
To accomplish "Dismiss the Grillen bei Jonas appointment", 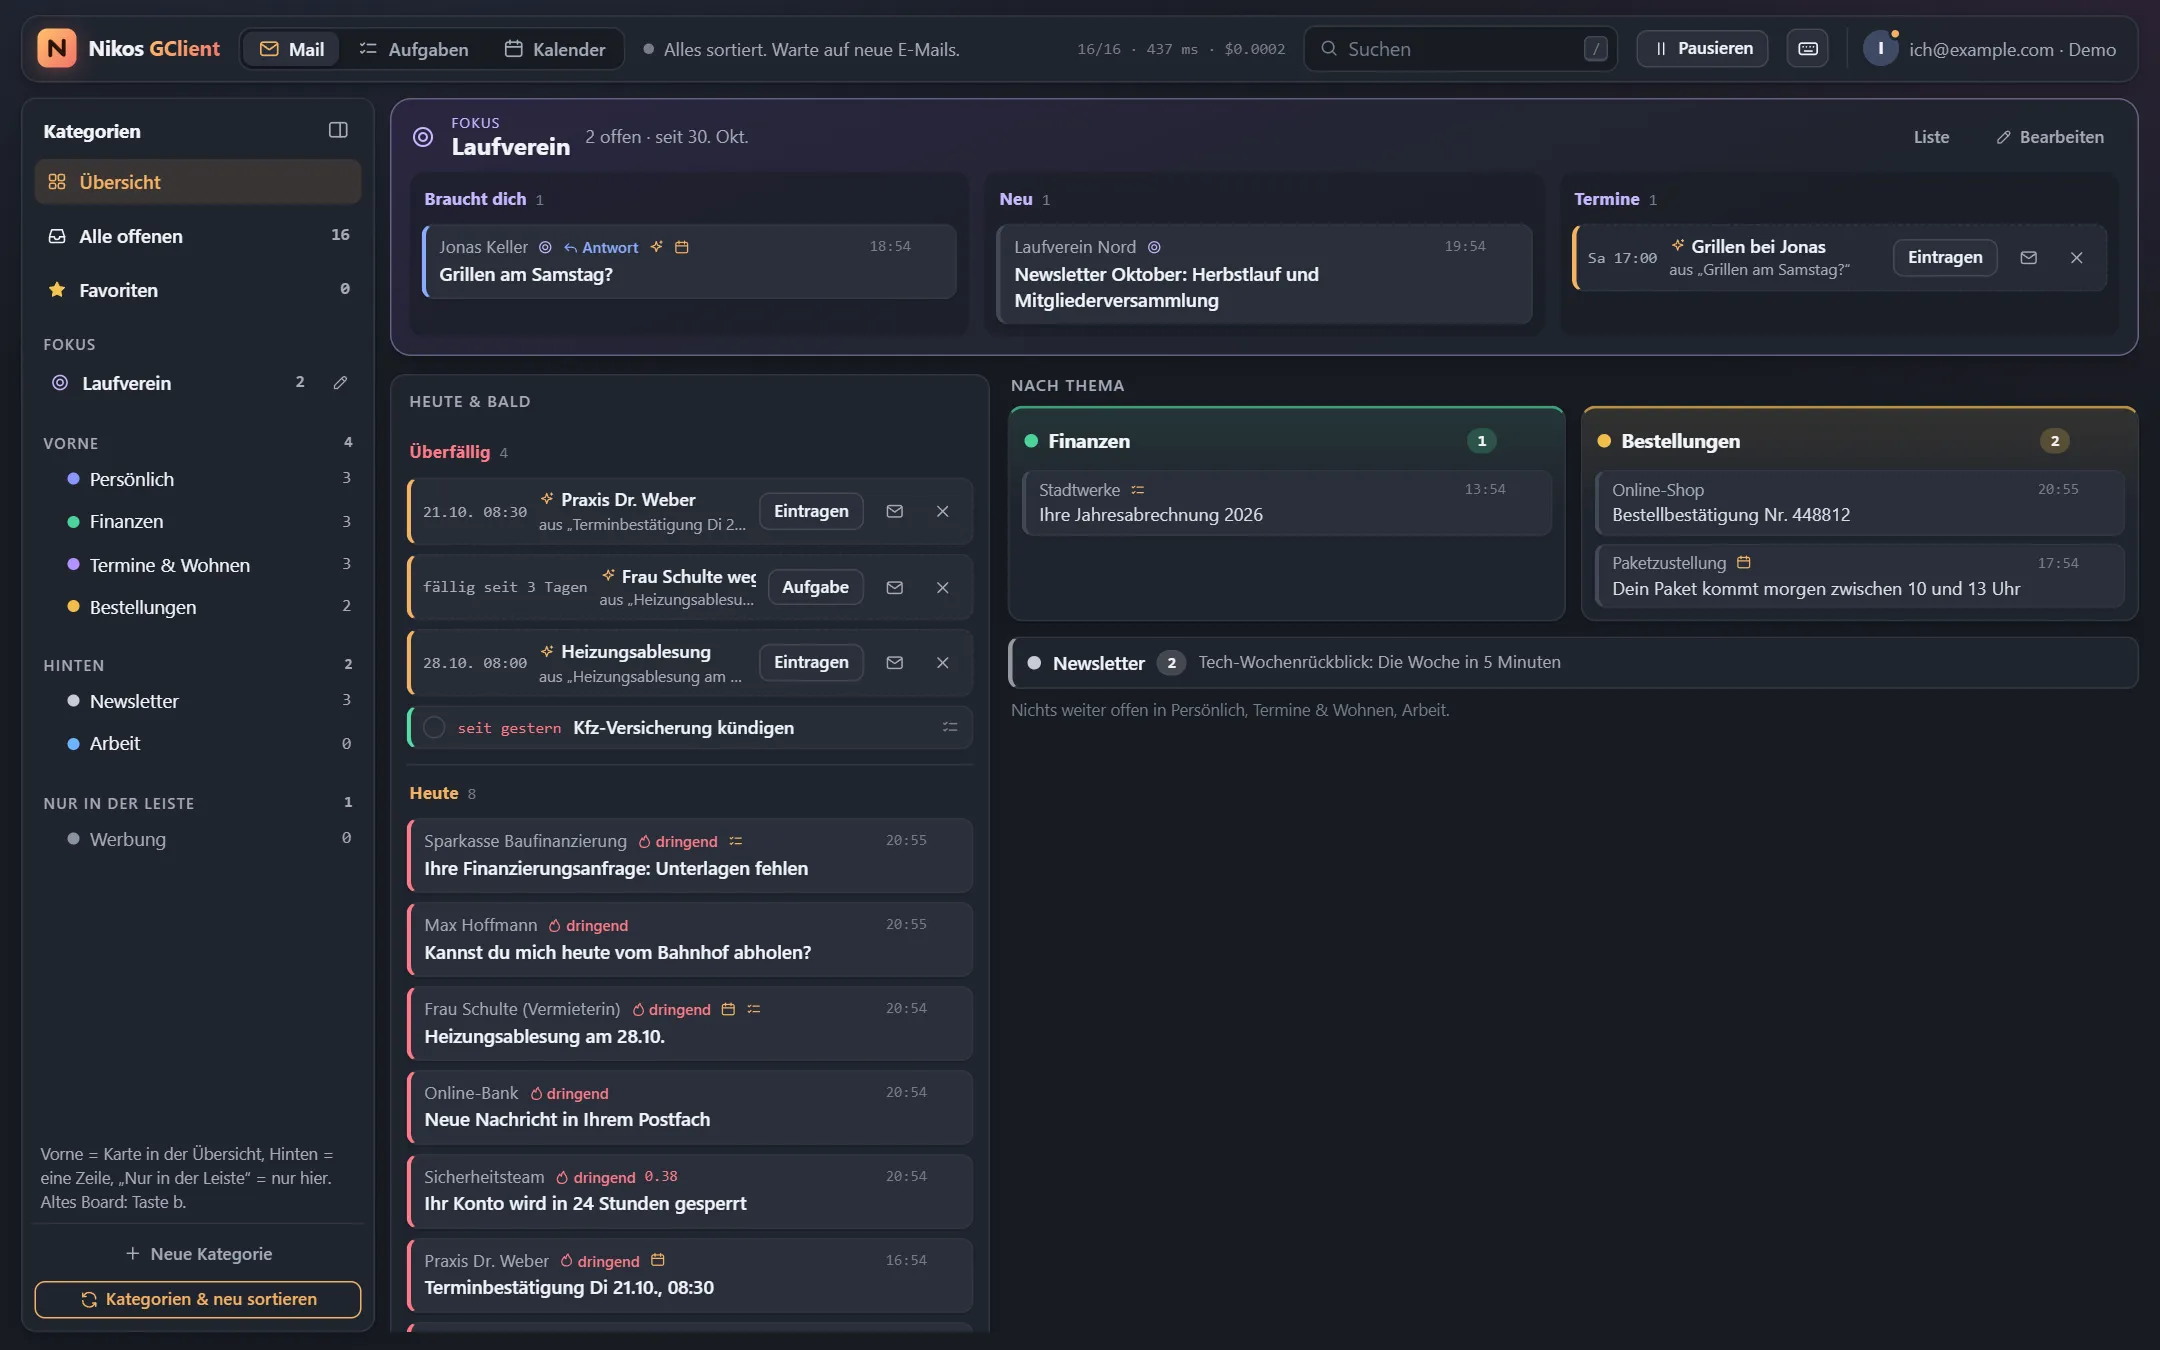I will tap(2077, 258).
